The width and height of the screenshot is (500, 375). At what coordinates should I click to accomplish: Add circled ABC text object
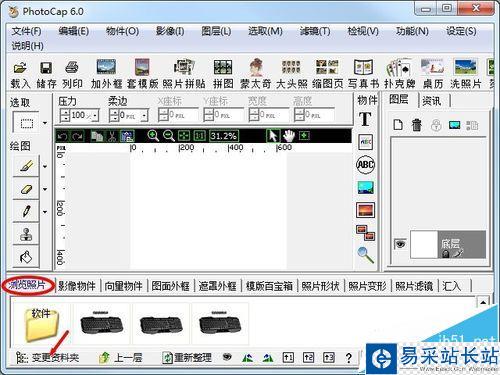pos(365,164)
